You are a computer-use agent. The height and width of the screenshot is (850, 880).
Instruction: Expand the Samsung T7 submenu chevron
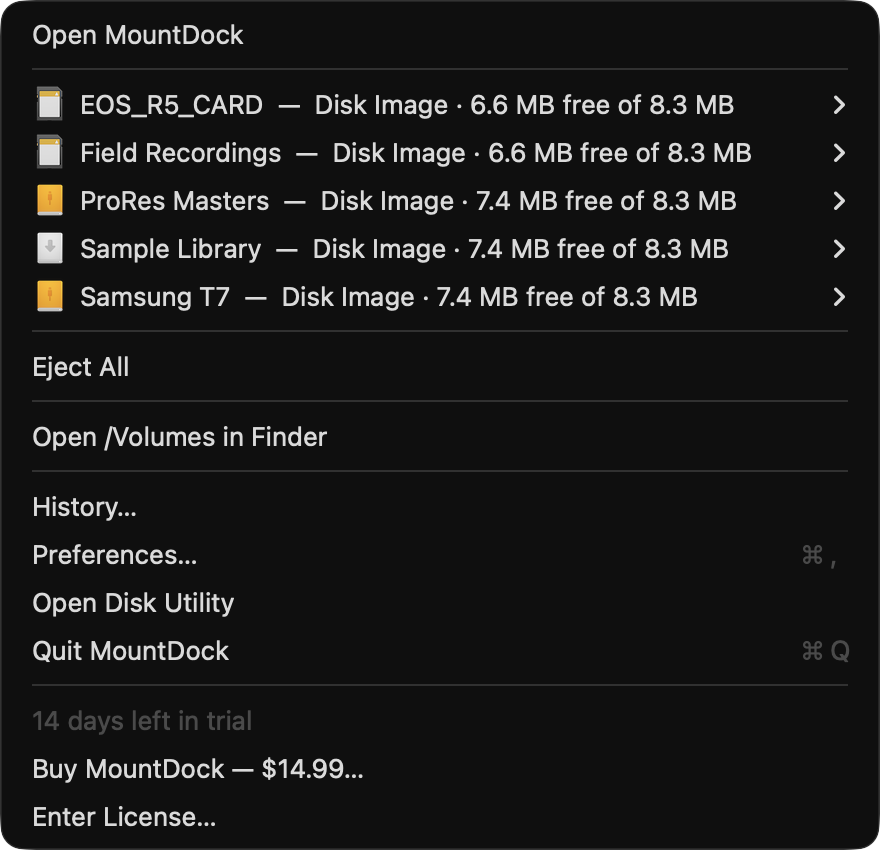click(838, 297)
